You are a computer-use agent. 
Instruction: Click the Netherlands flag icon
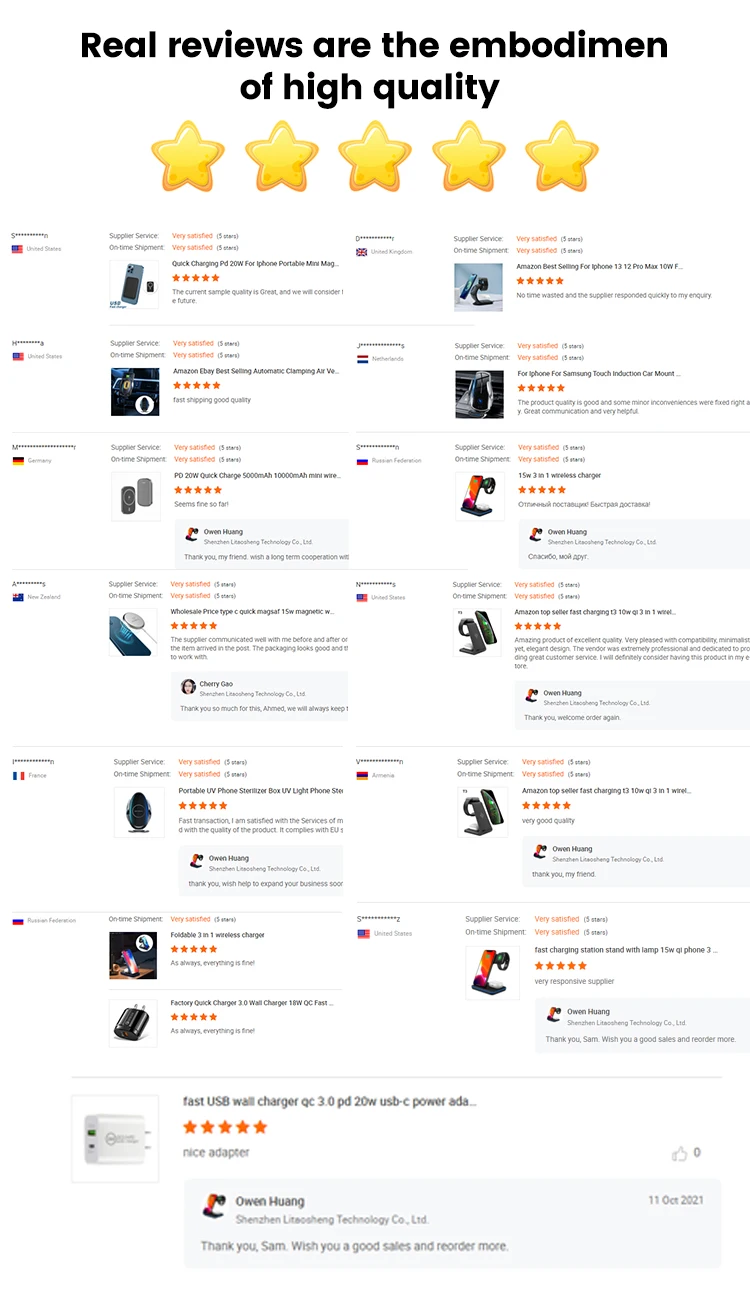point(362,358)
